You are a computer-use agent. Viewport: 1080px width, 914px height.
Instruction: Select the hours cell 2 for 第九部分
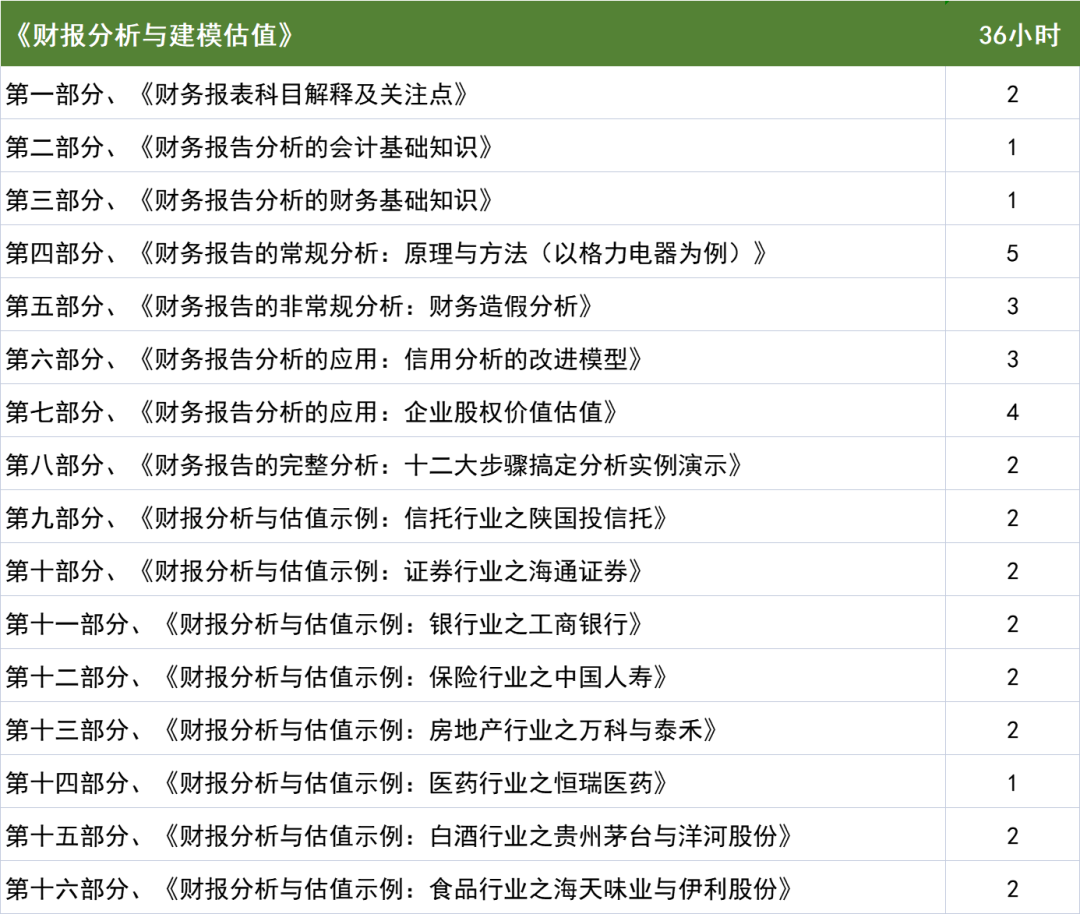[x=1012, y=517]
